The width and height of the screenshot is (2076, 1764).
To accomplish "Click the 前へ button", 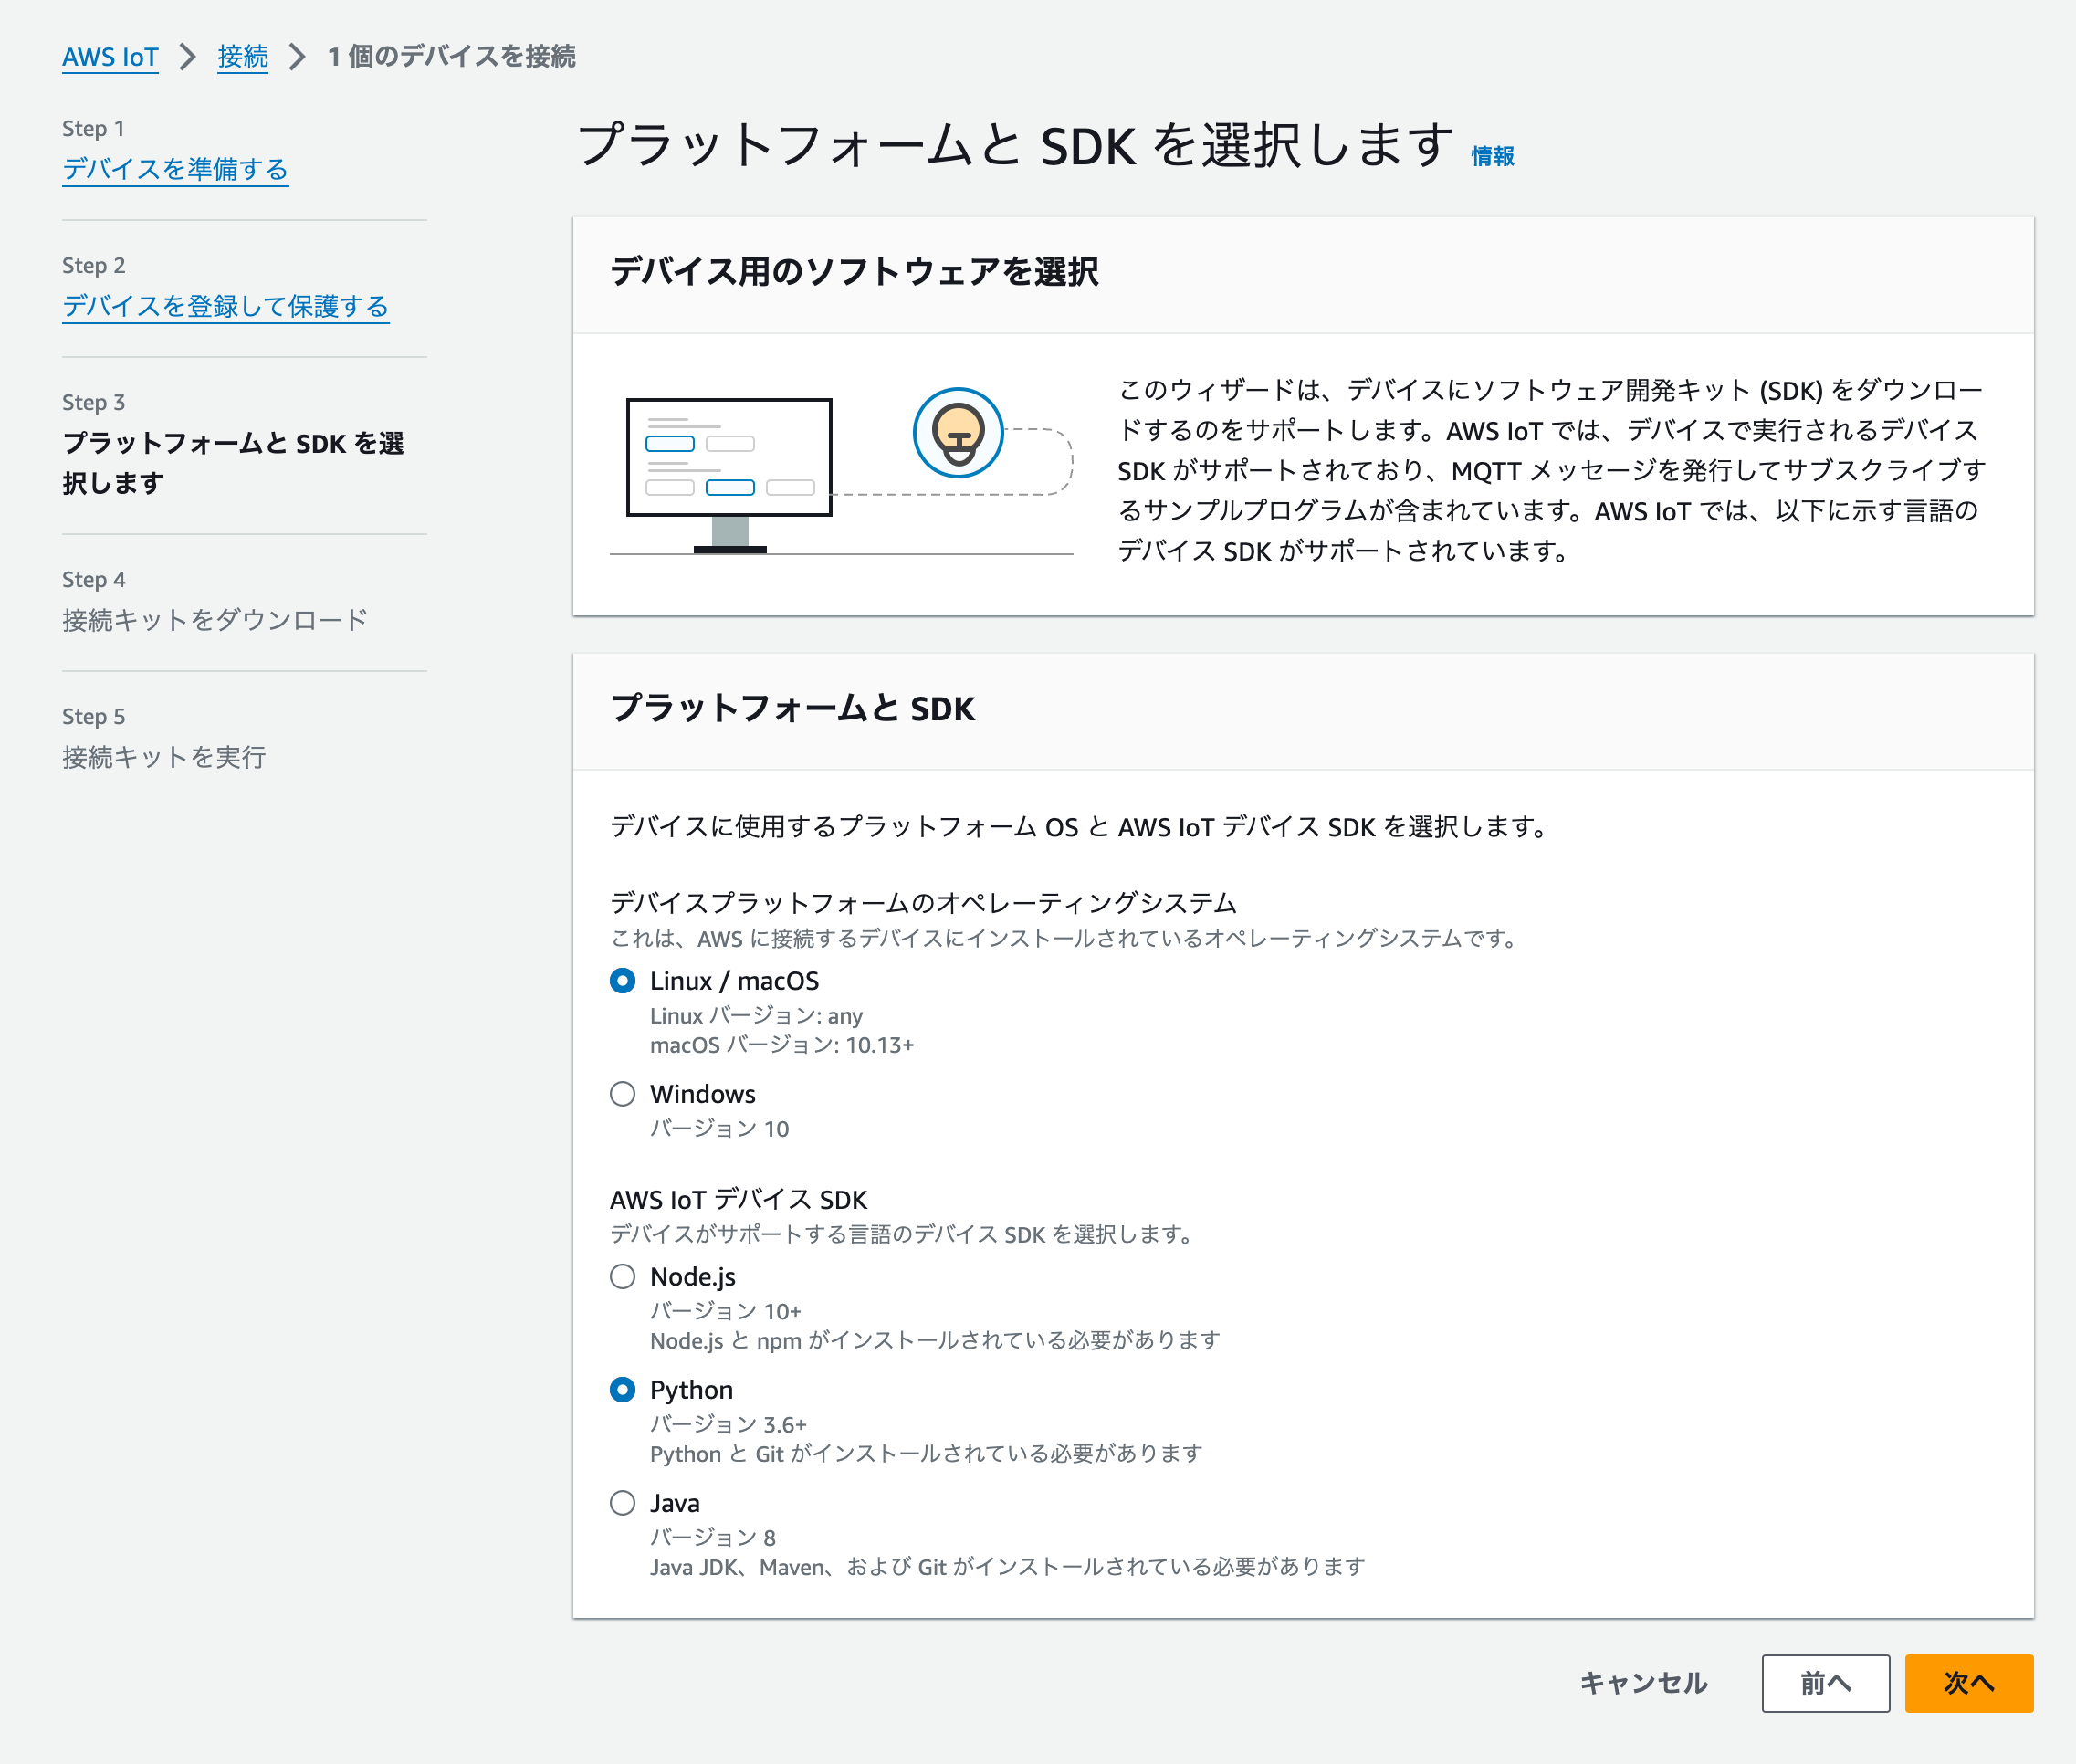I will (1825, 1683).
